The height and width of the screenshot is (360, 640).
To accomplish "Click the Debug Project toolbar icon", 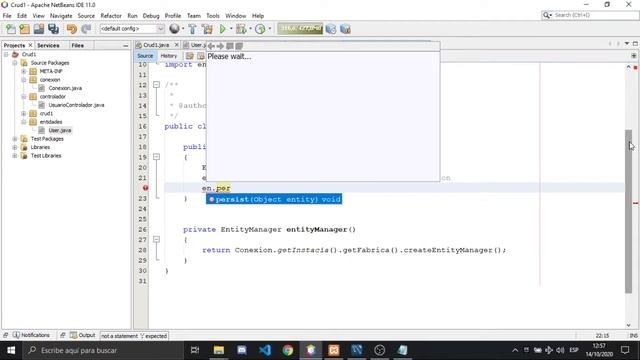I will tap(241, 29).
